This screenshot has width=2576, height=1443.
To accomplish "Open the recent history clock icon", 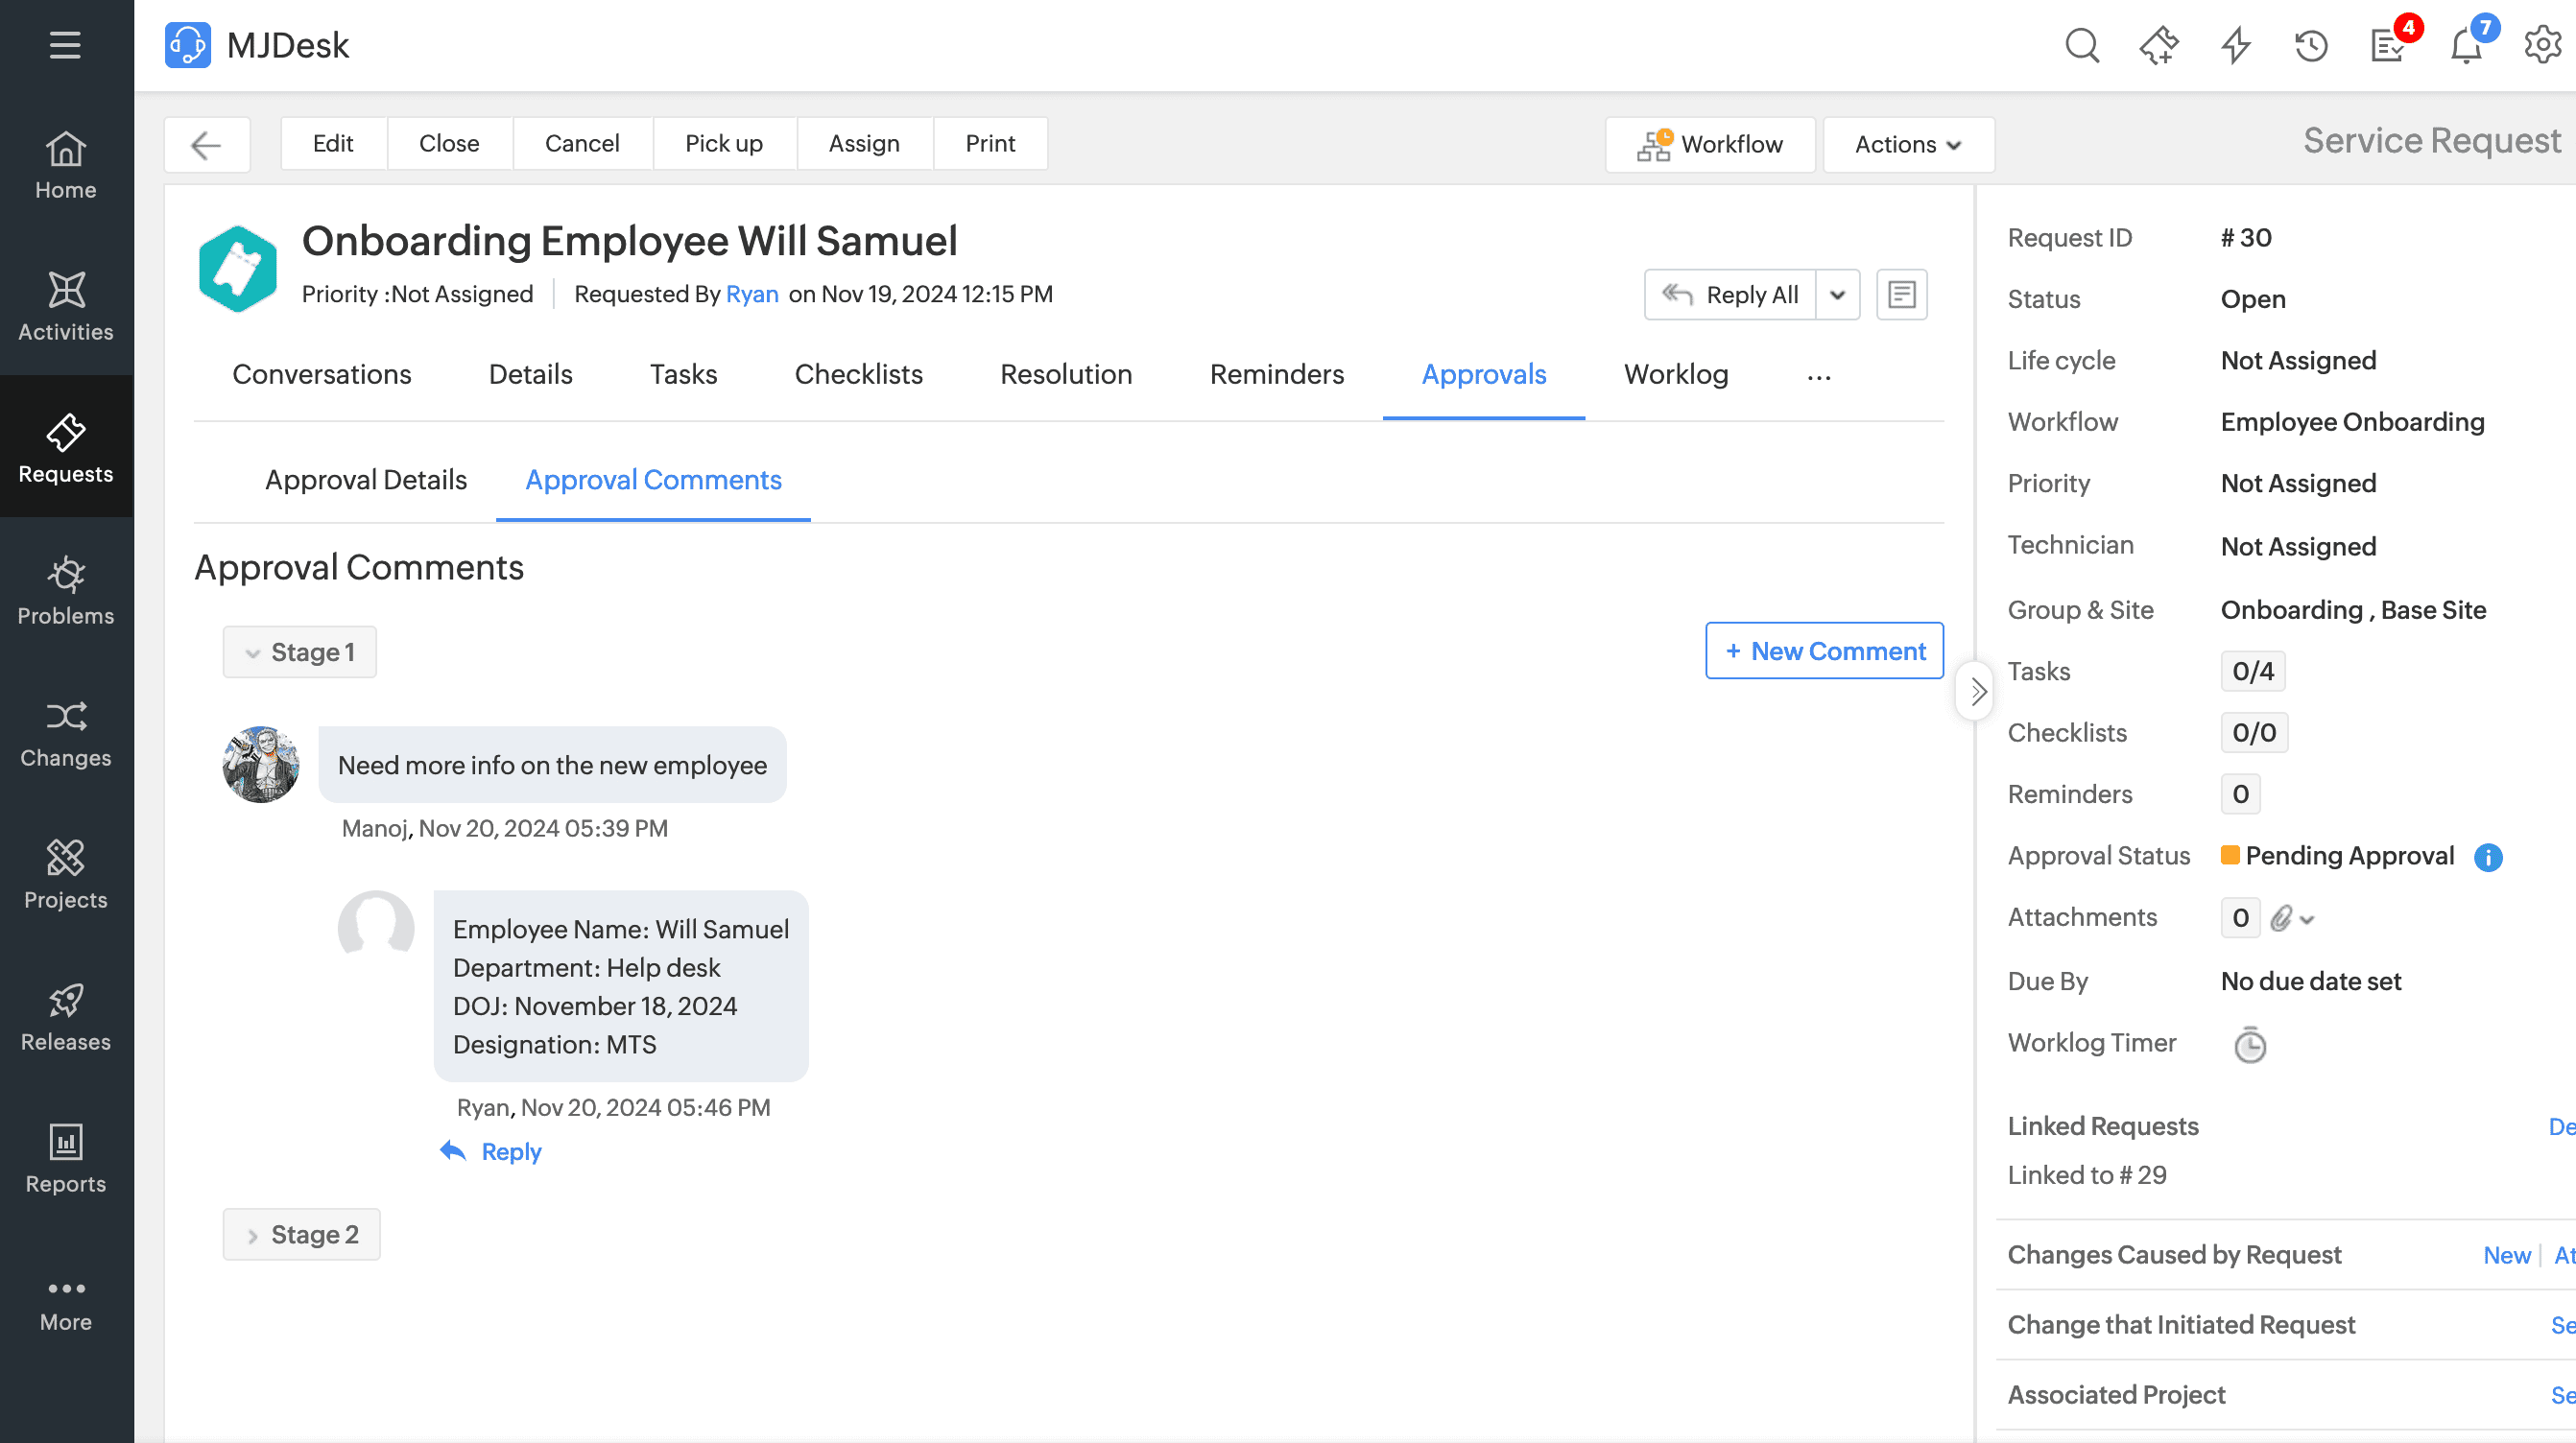I will (x=2311, y=46).
